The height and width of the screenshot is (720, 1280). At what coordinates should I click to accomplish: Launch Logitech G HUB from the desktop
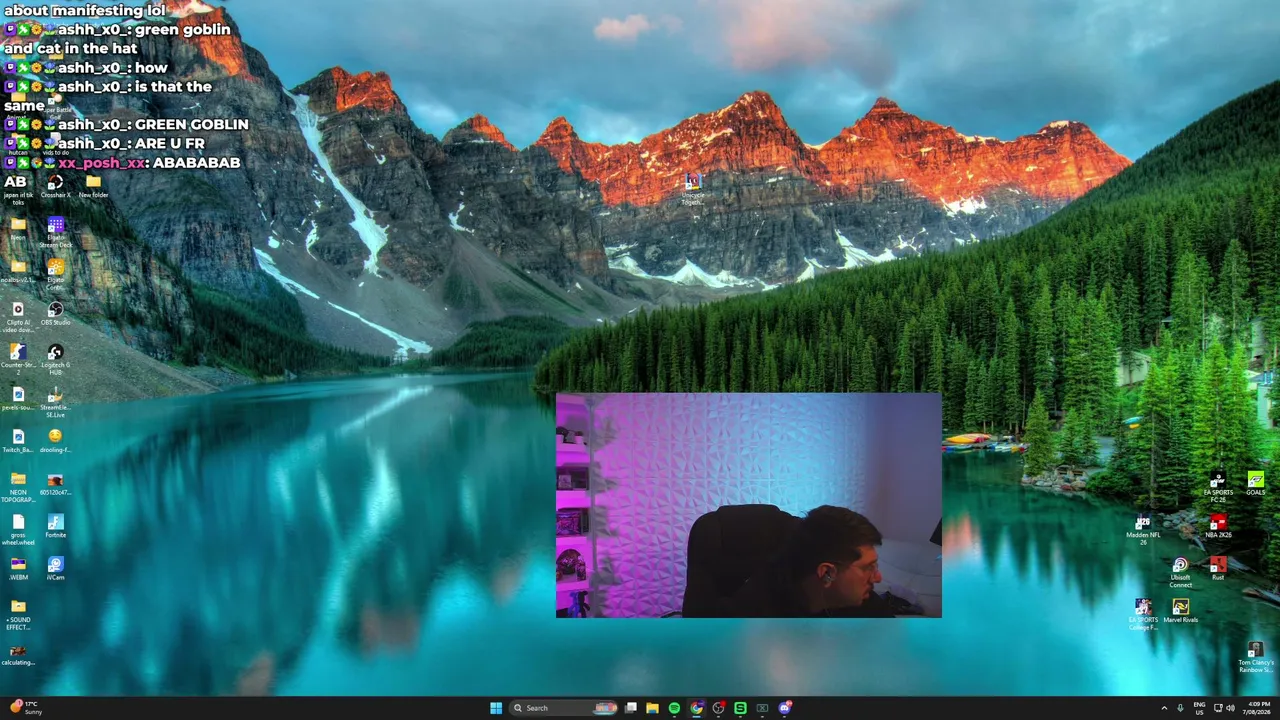(x=55, y=359)
